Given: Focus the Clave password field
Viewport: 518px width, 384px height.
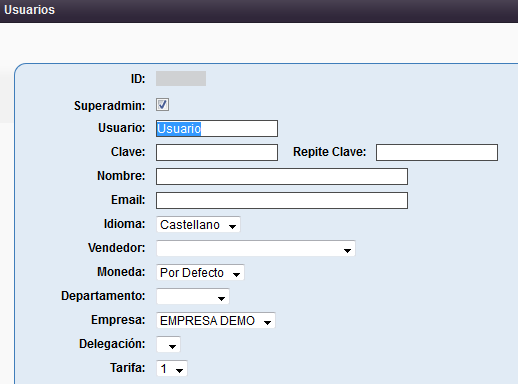Looking at the screenshot, I should tap(217, 152).
